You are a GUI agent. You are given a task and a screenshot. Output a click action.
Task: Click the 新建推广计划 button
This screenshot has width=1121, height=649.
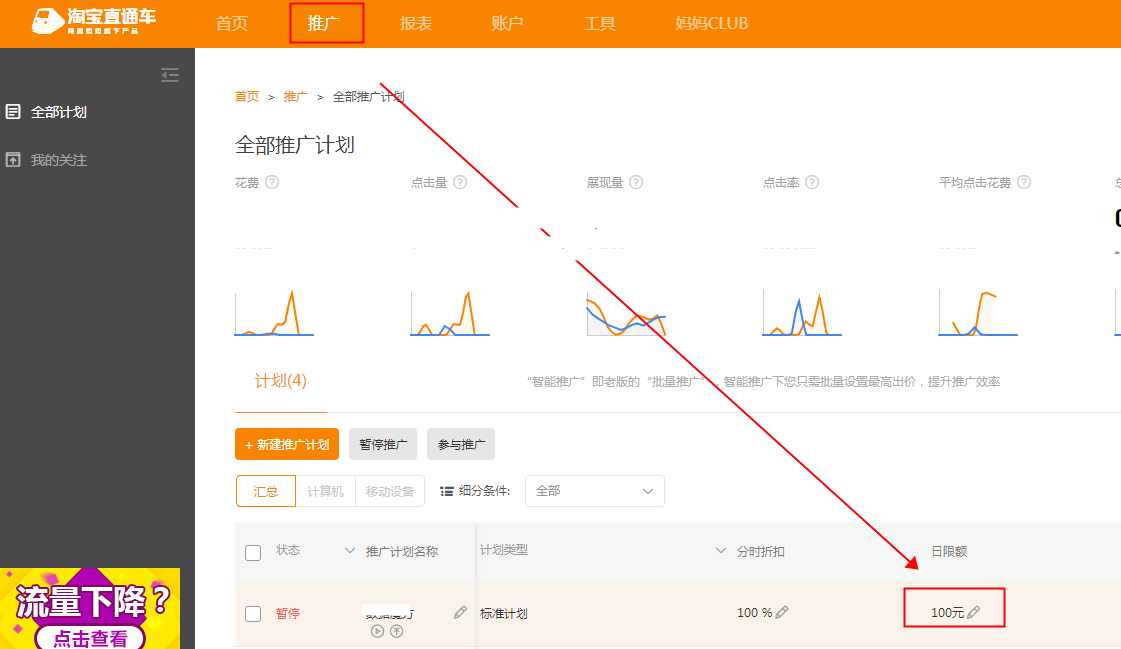point(287,444)
